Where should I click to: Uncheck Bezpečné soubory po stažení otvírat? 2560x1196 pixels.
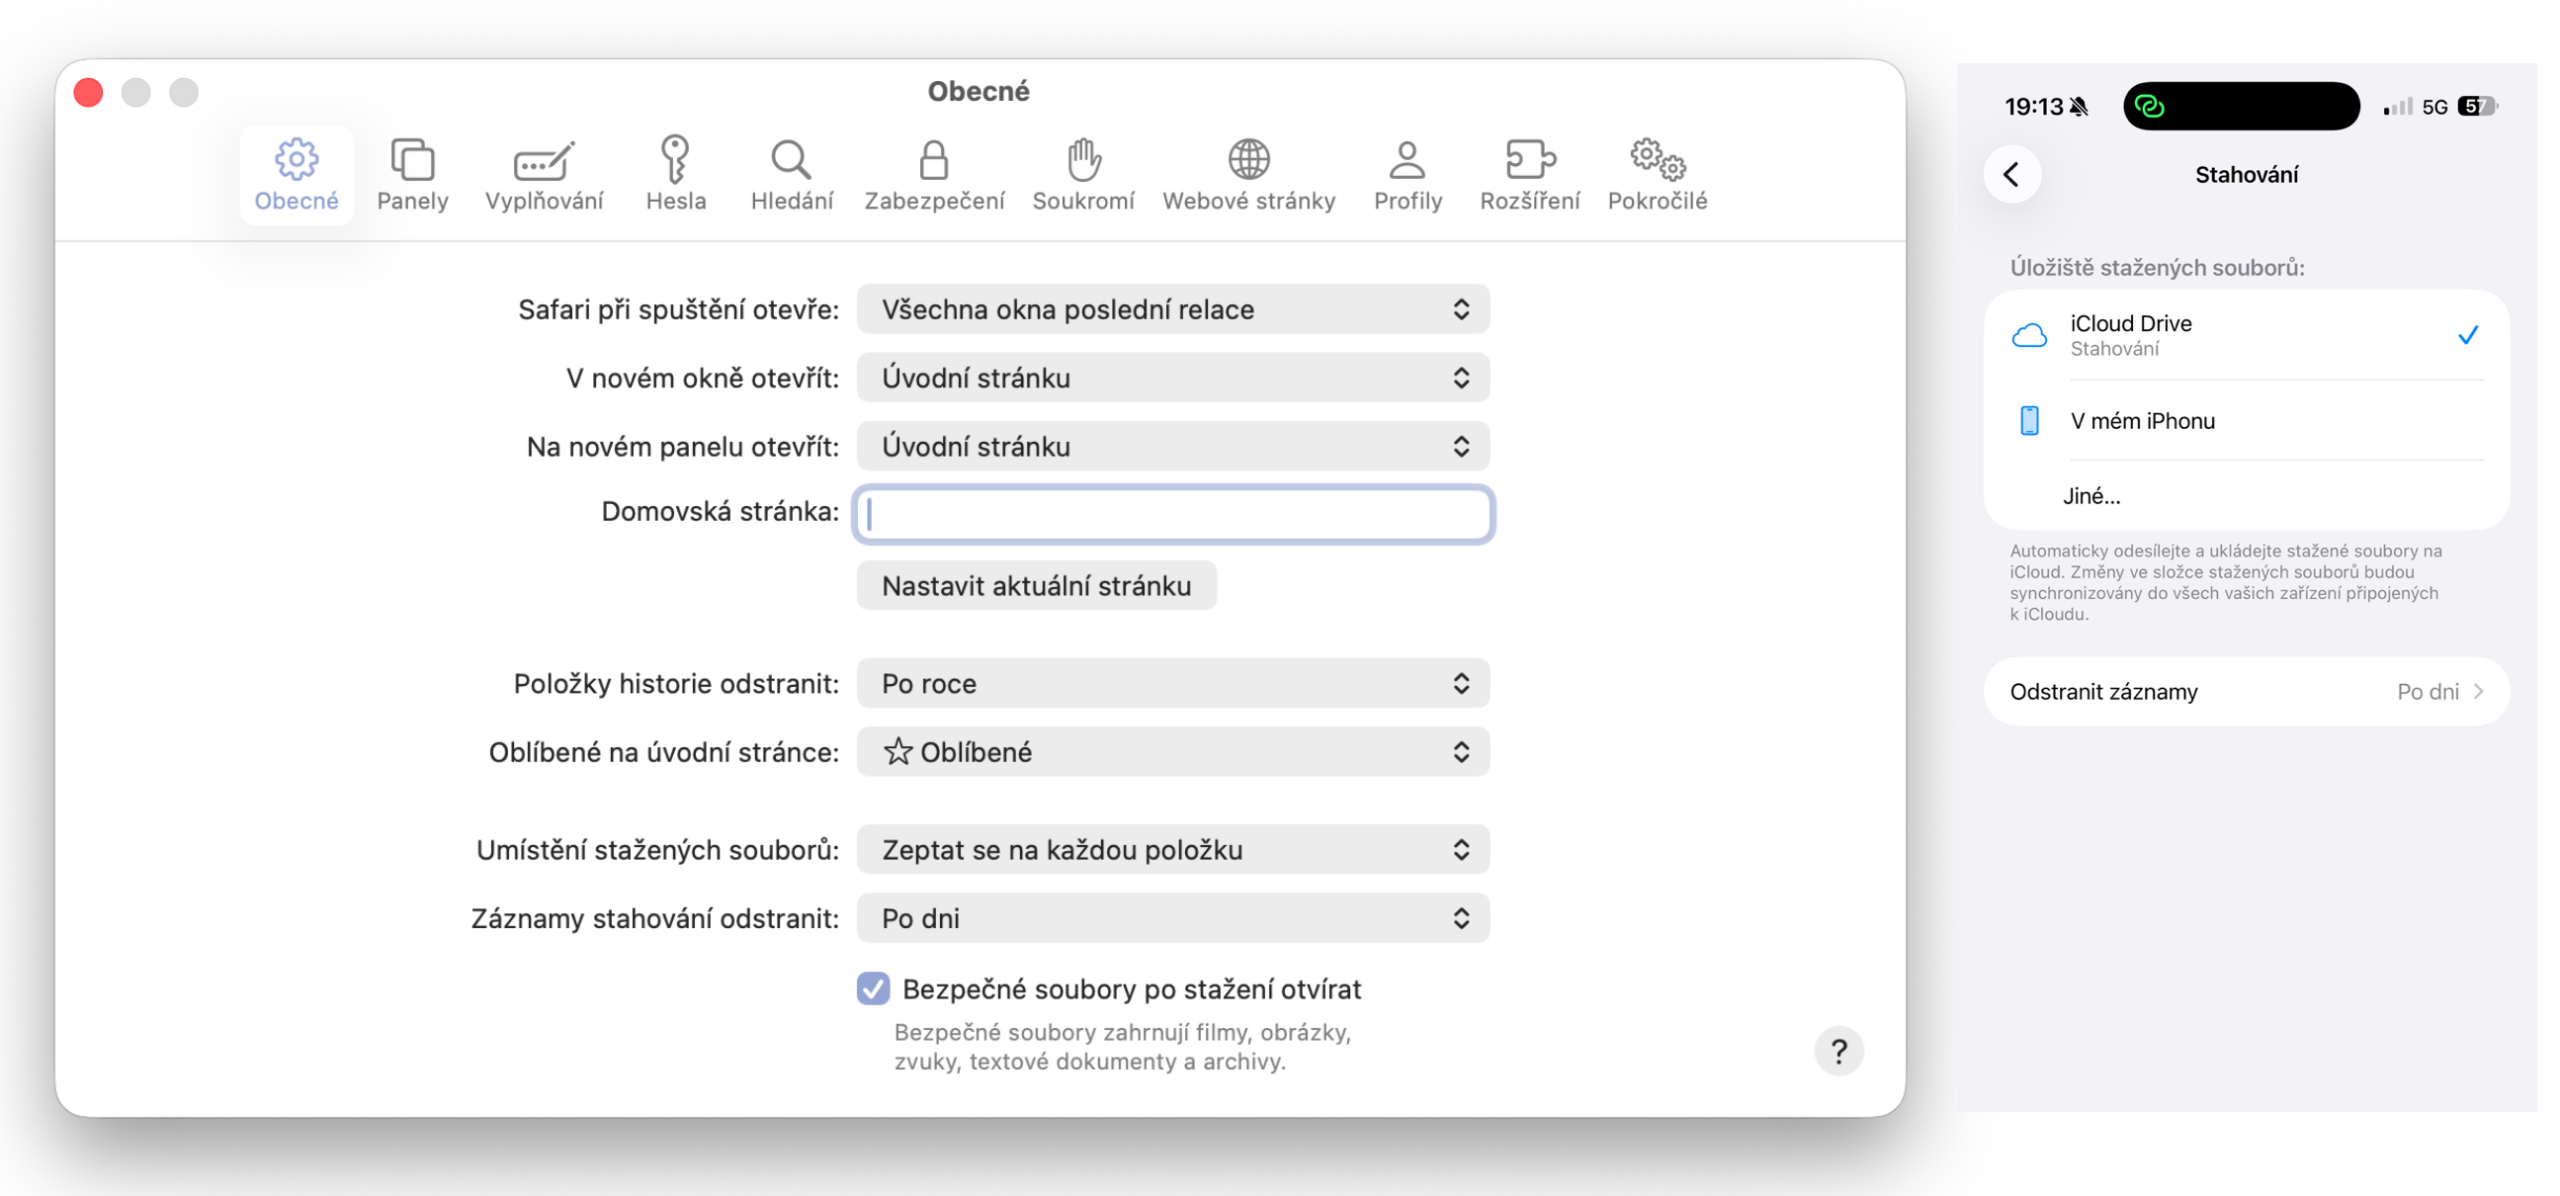point(873,988)
